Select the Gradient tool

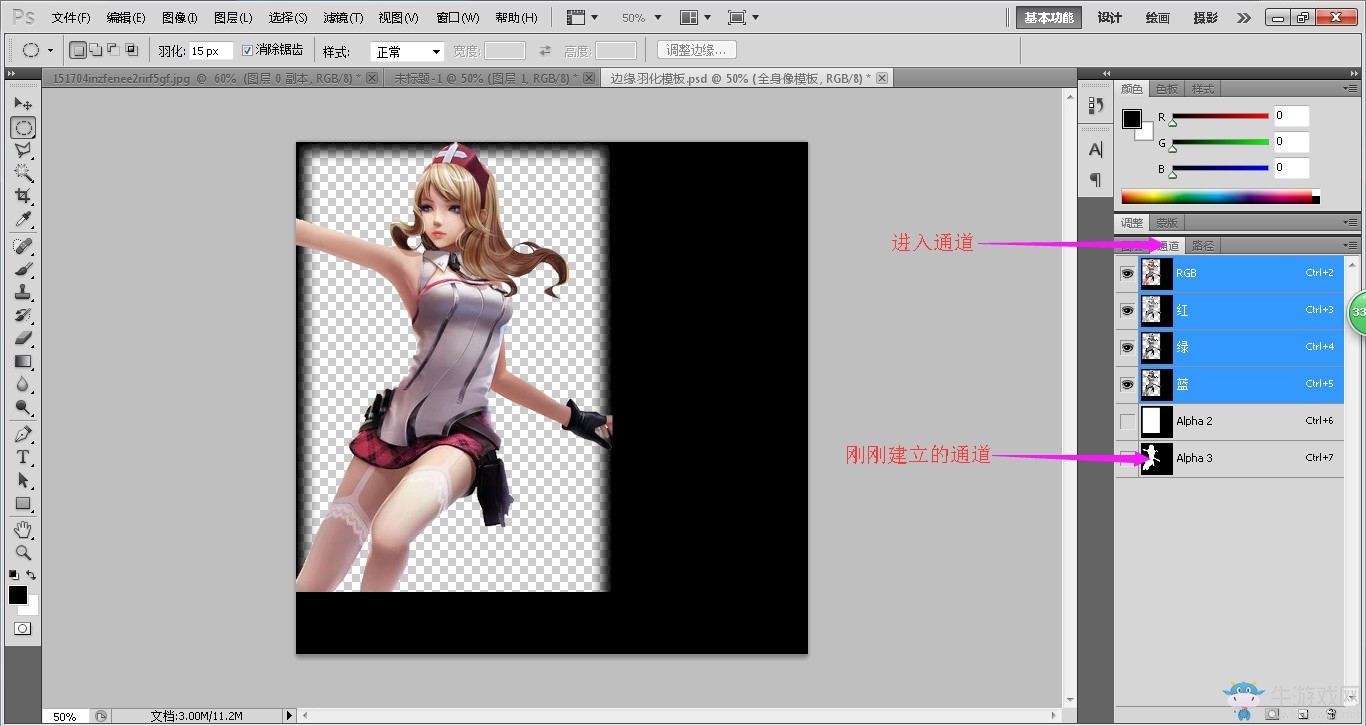23,361
